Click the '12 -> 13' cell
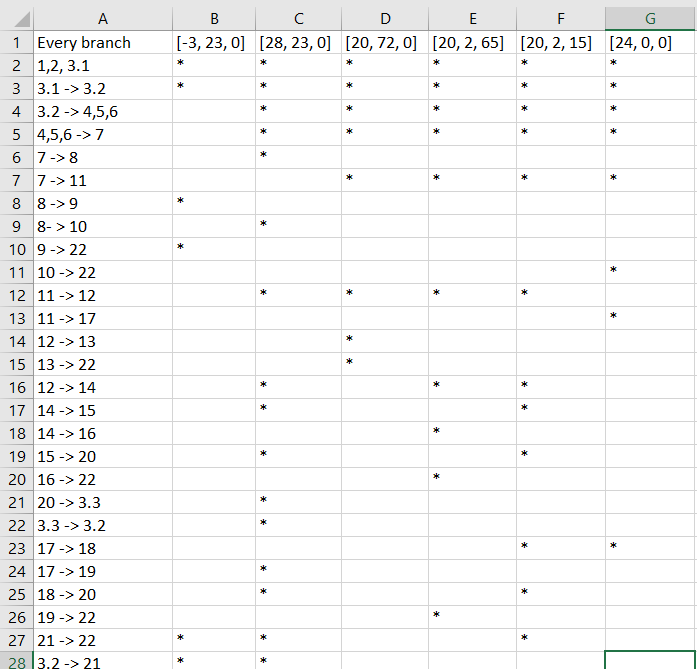The height and width of the screenshot is (669, 697). coord(103,341)
